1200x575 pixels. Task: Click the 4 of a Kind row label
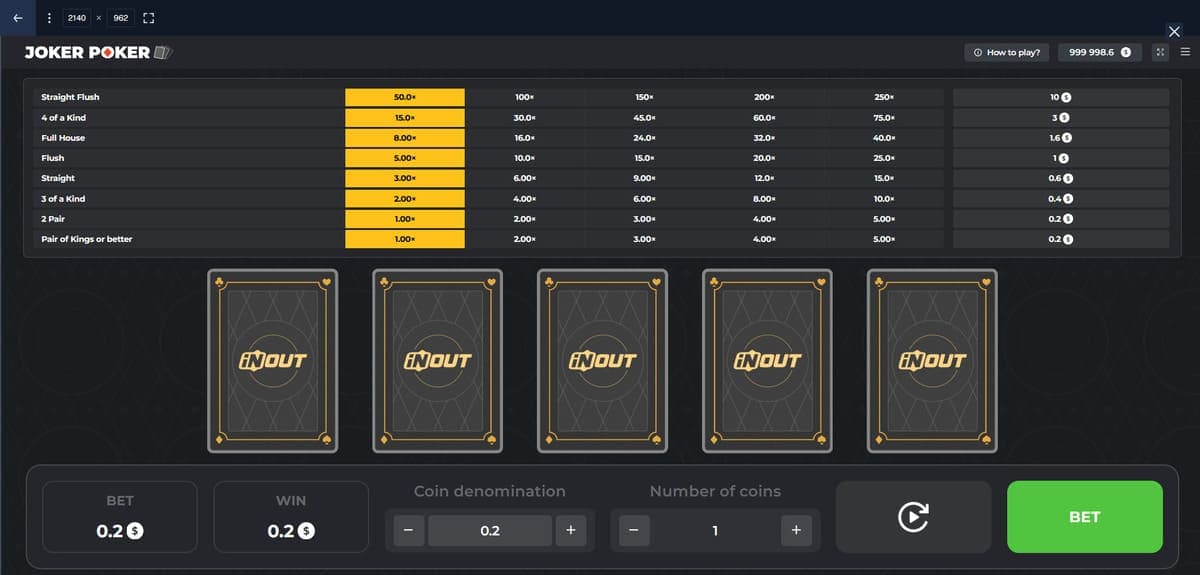tap(63, 118)
